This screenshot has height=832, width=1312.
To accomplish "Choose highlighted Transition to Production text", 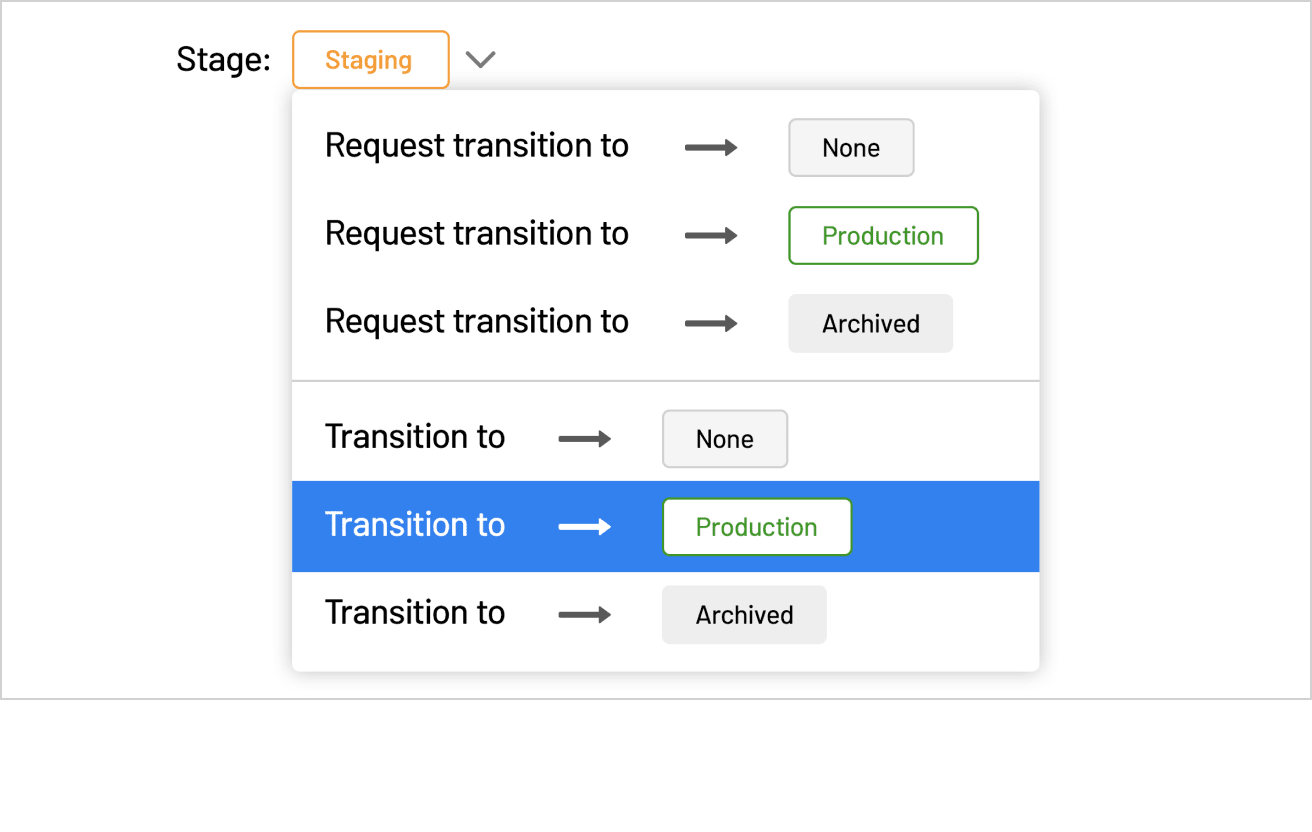I will tap(415, 525).
